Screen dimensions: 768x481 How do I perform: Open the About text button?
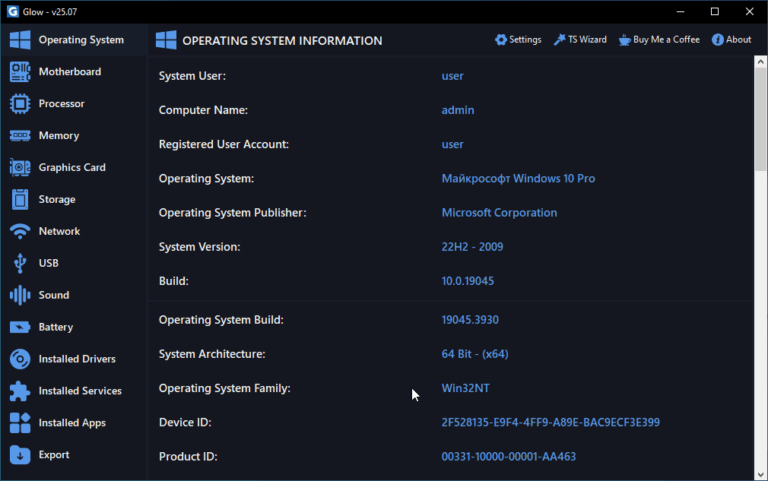(x=738, y=40)
